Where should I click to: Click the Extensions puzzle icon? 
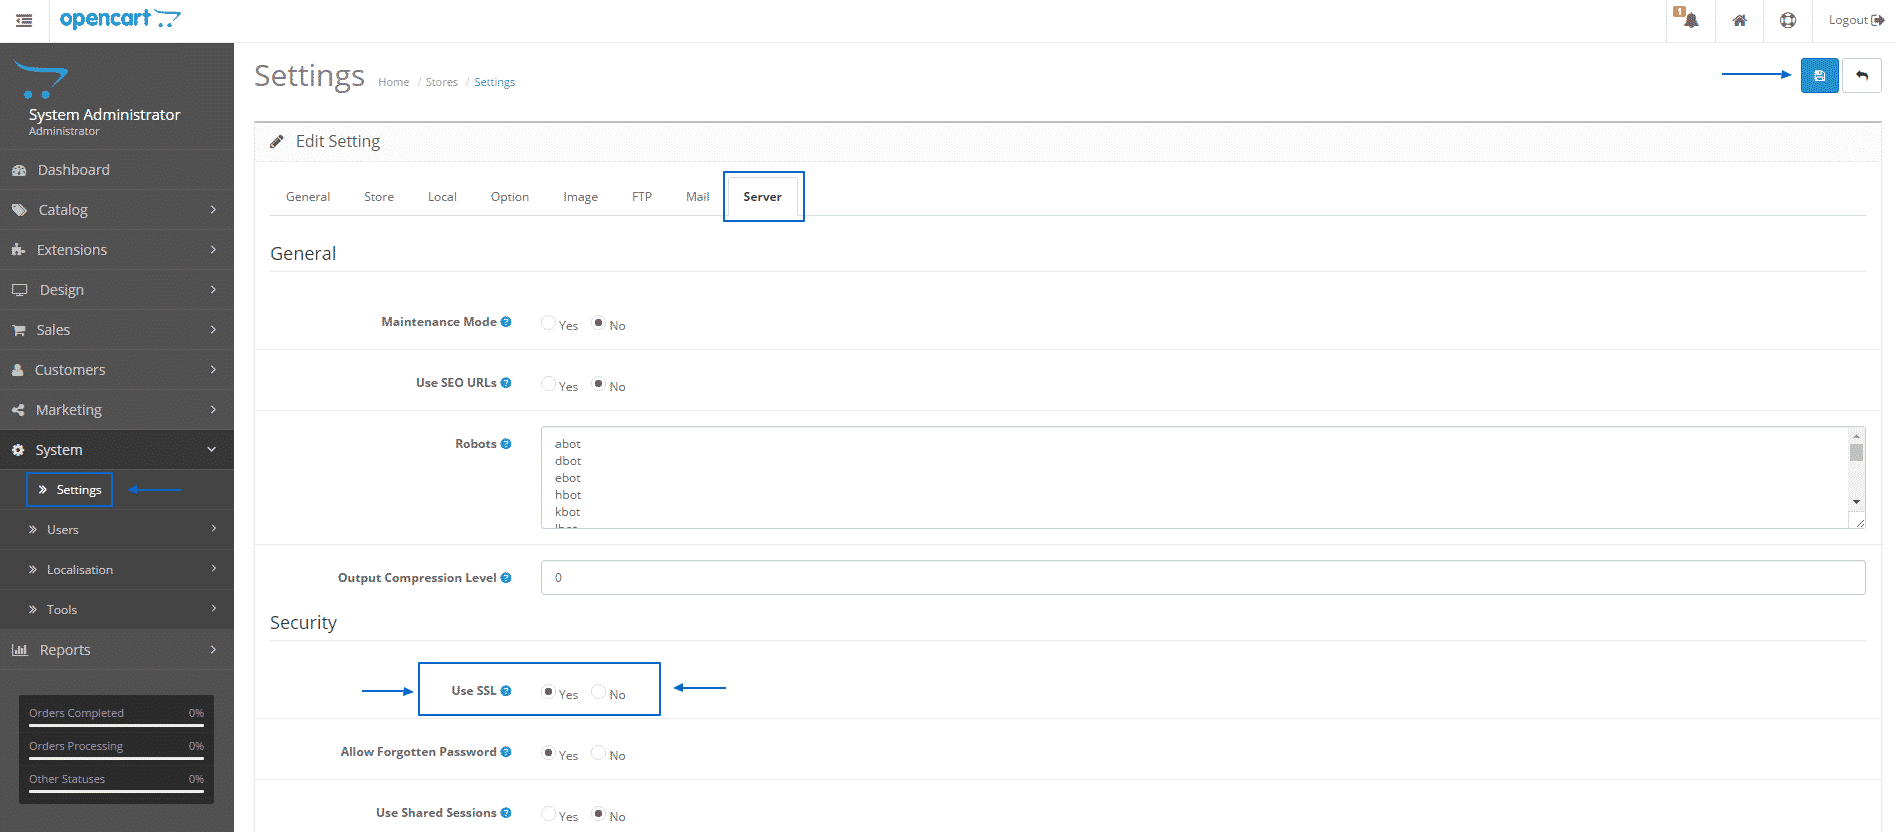pos(18,250)
